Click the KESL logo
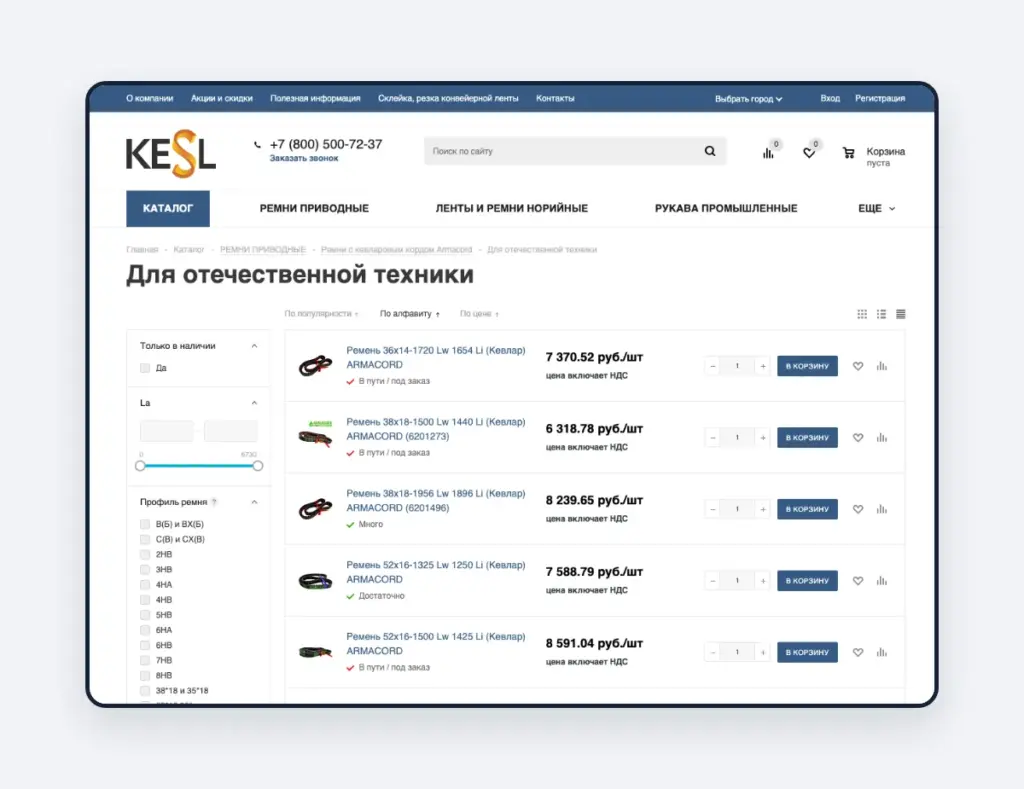Screen dimensions: 1024x789 pyautogui.click(x=170, y=154)
